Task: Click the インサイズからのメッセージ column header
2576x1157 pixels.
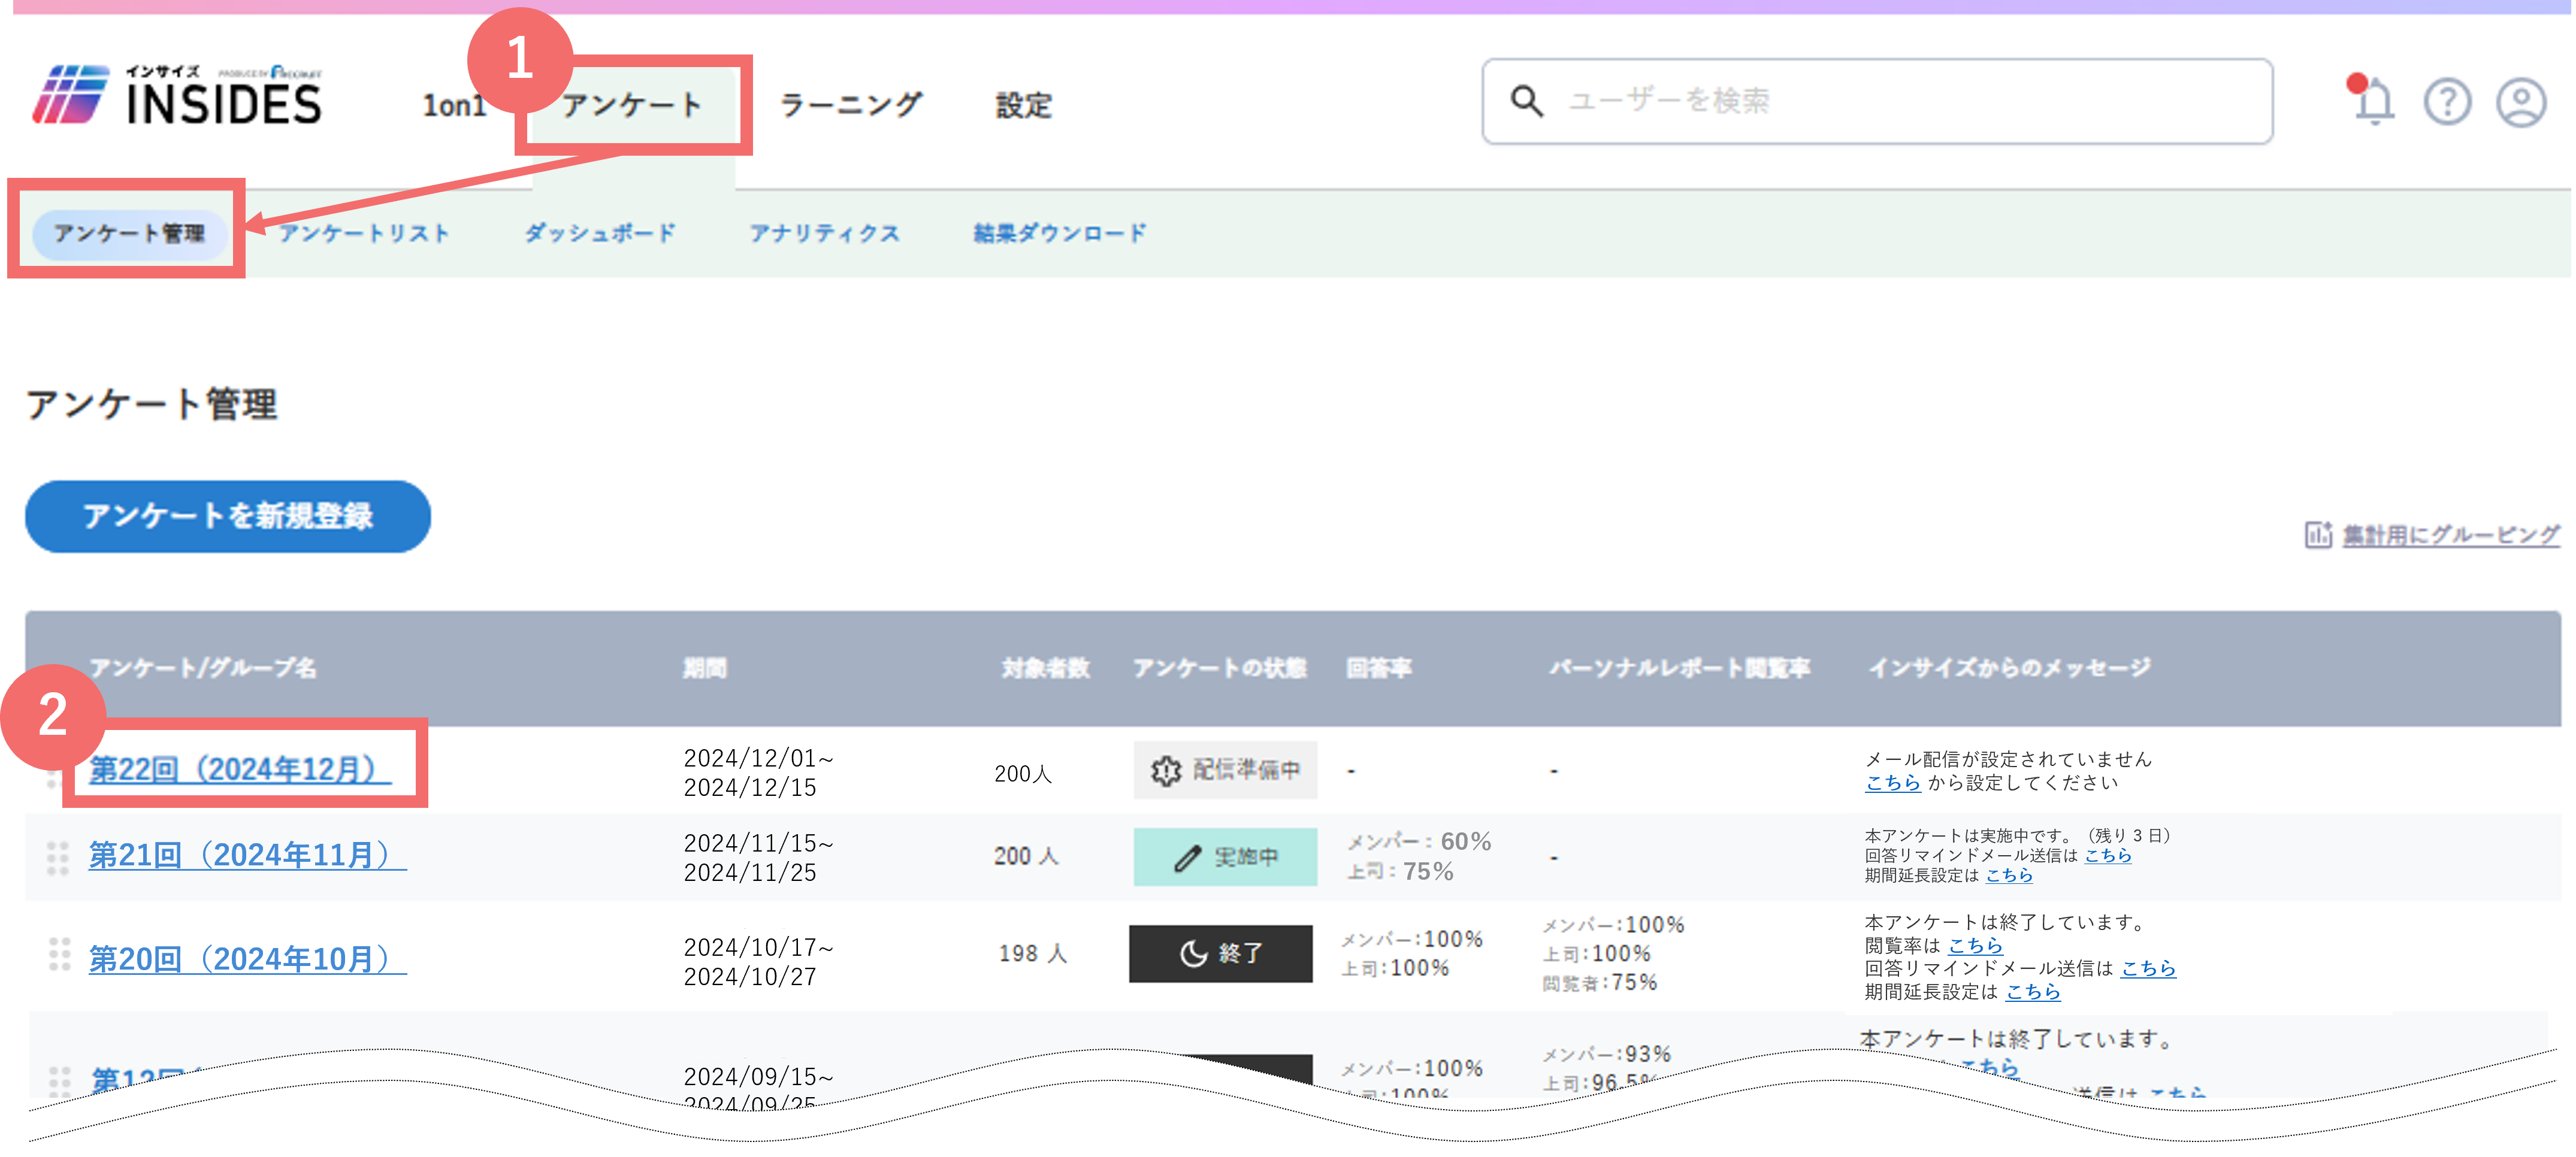Action: click(2010, 668)
